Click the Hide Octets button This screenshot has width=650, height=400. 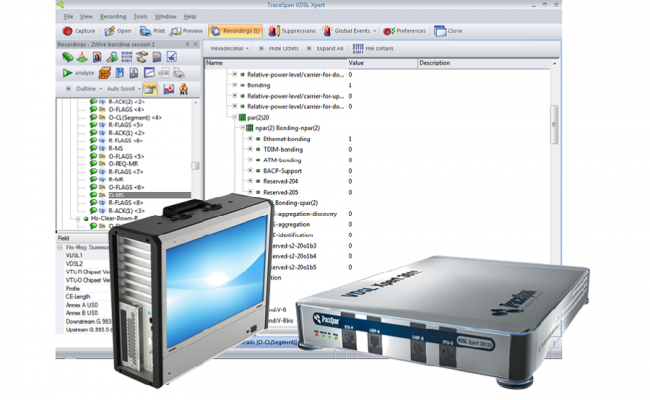click(x=279, y=48)
